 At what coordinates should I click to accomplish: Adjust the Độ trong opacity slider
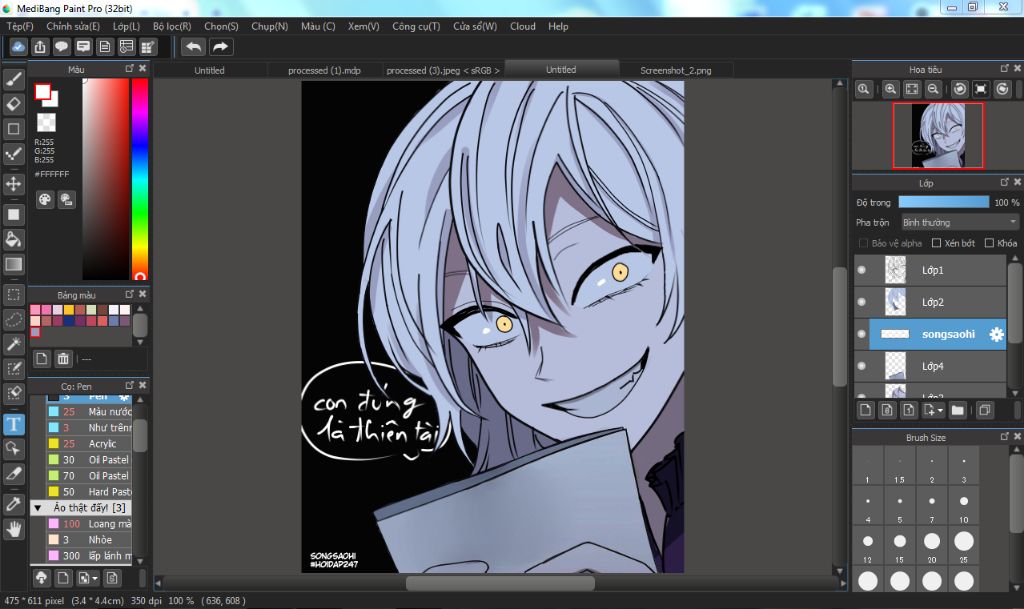[944, 202]
